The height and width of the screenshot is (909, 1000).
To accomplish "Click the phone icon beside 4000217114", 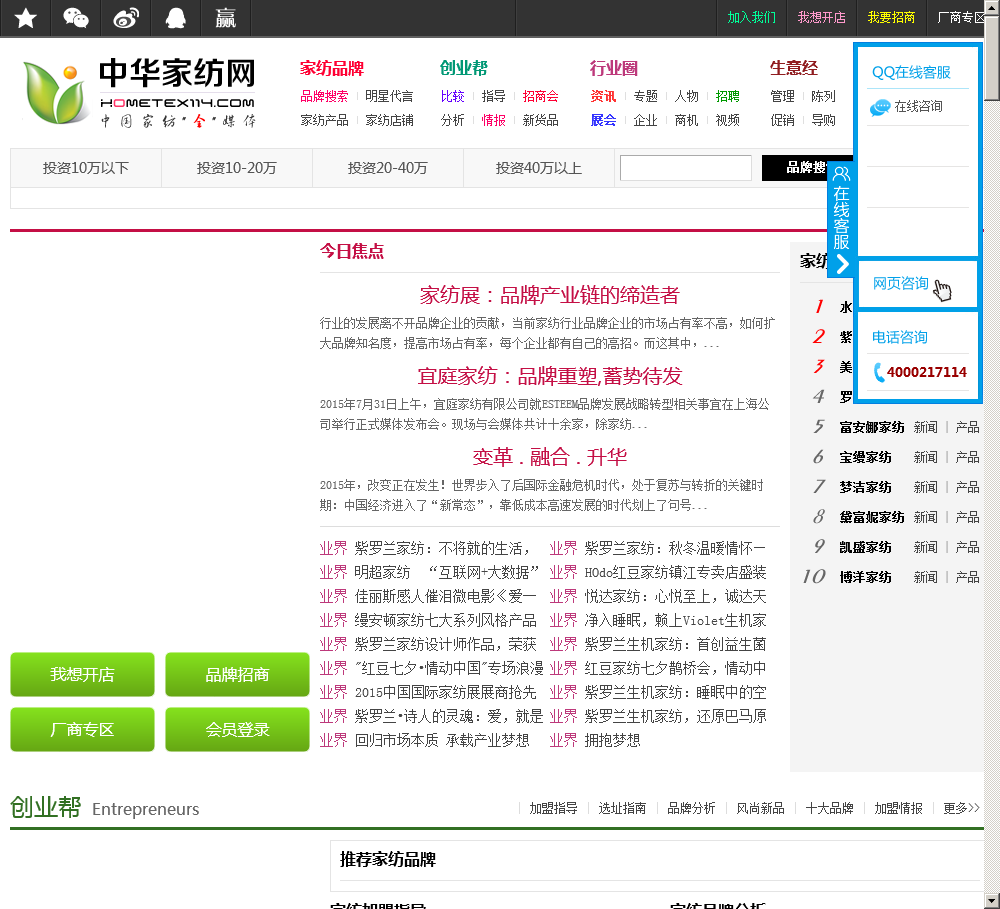I will point(879,372).
